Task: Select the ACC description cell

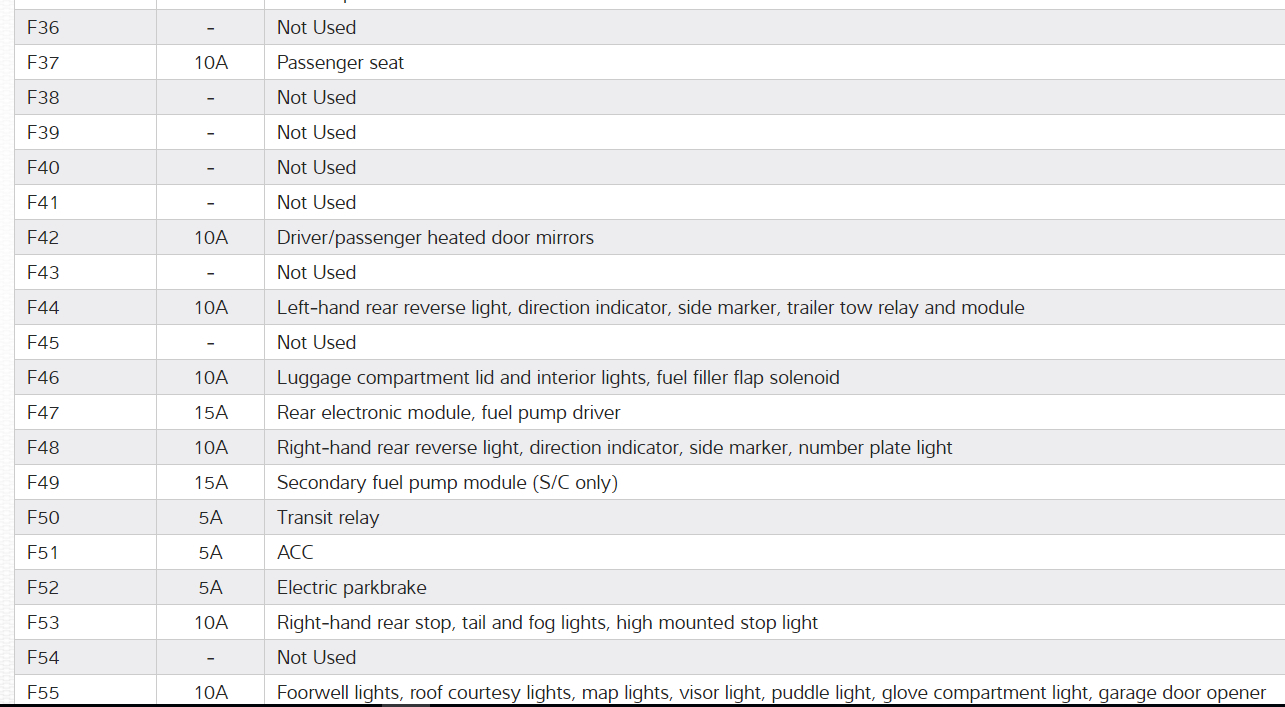Action: point(295,553)
